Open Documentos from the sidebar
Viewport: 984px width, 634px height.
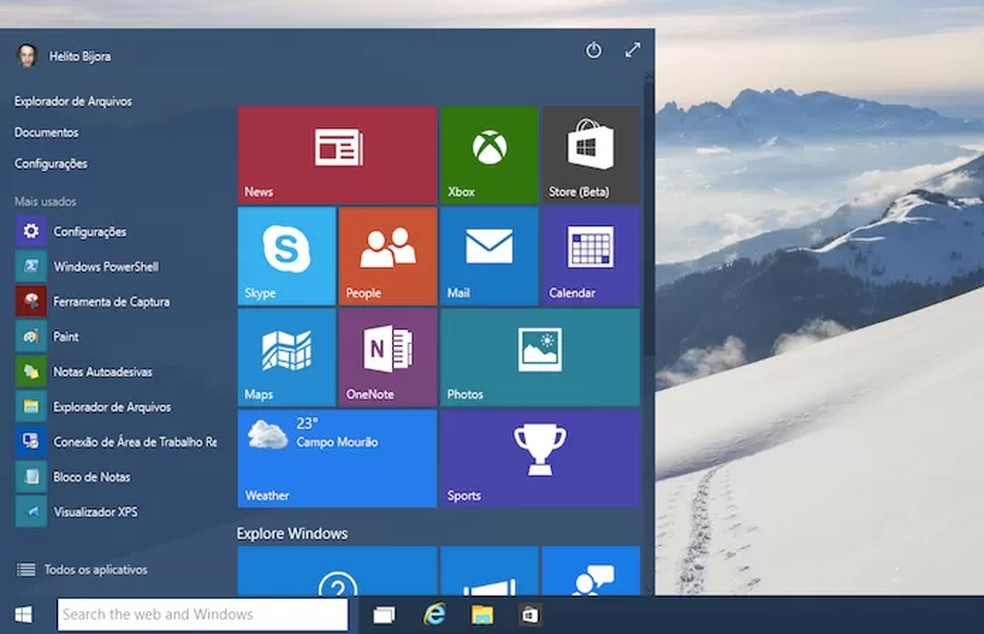point(44,131)
